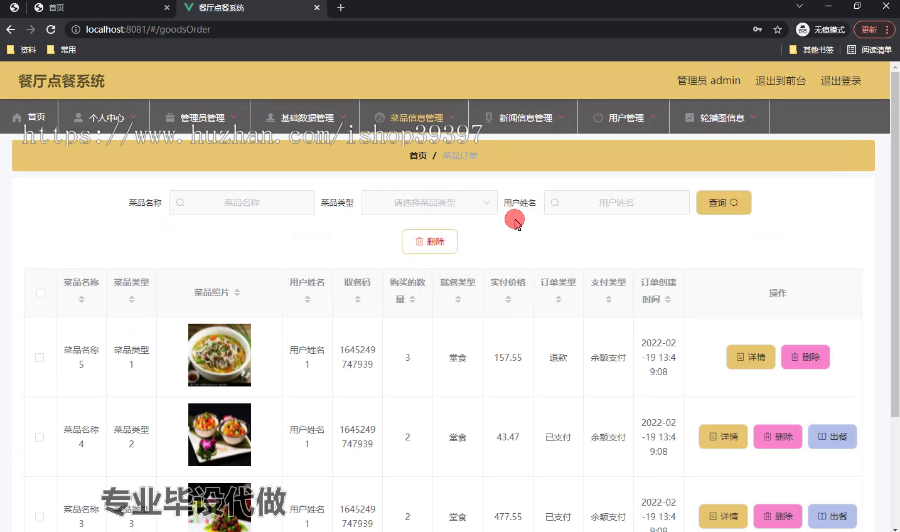Go to 首页 in navigation bar

(29, 117)
